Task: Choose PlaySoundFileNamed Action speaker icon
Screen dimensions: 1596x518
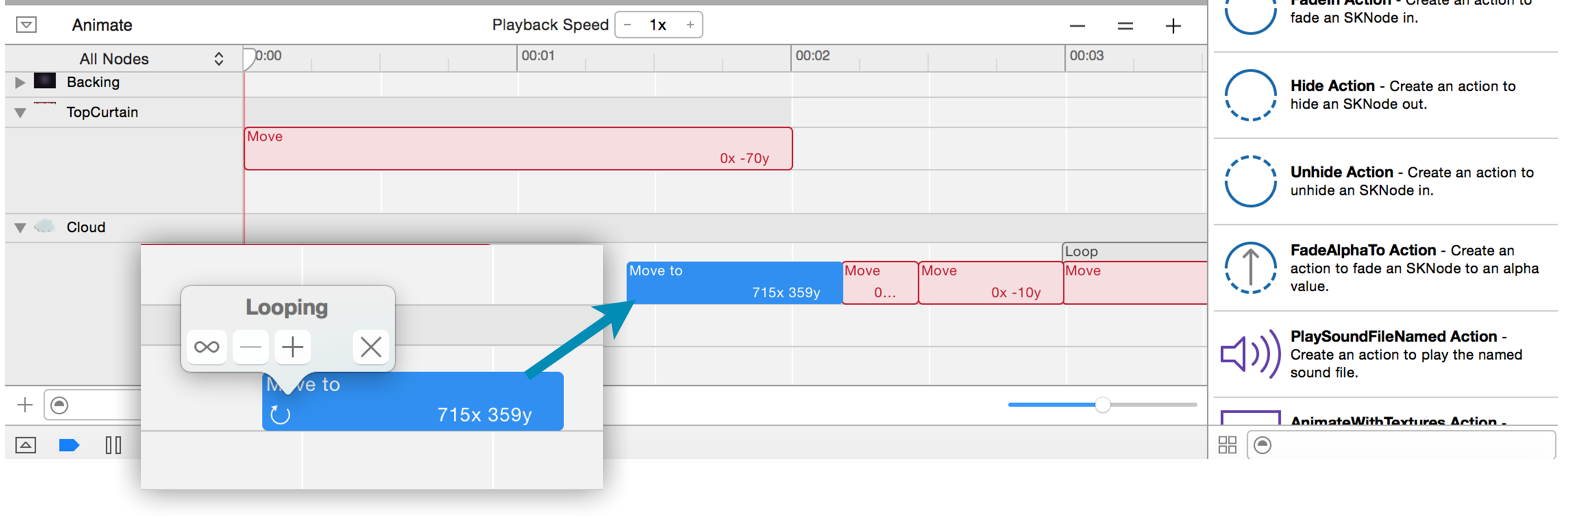Action: 1250,354
